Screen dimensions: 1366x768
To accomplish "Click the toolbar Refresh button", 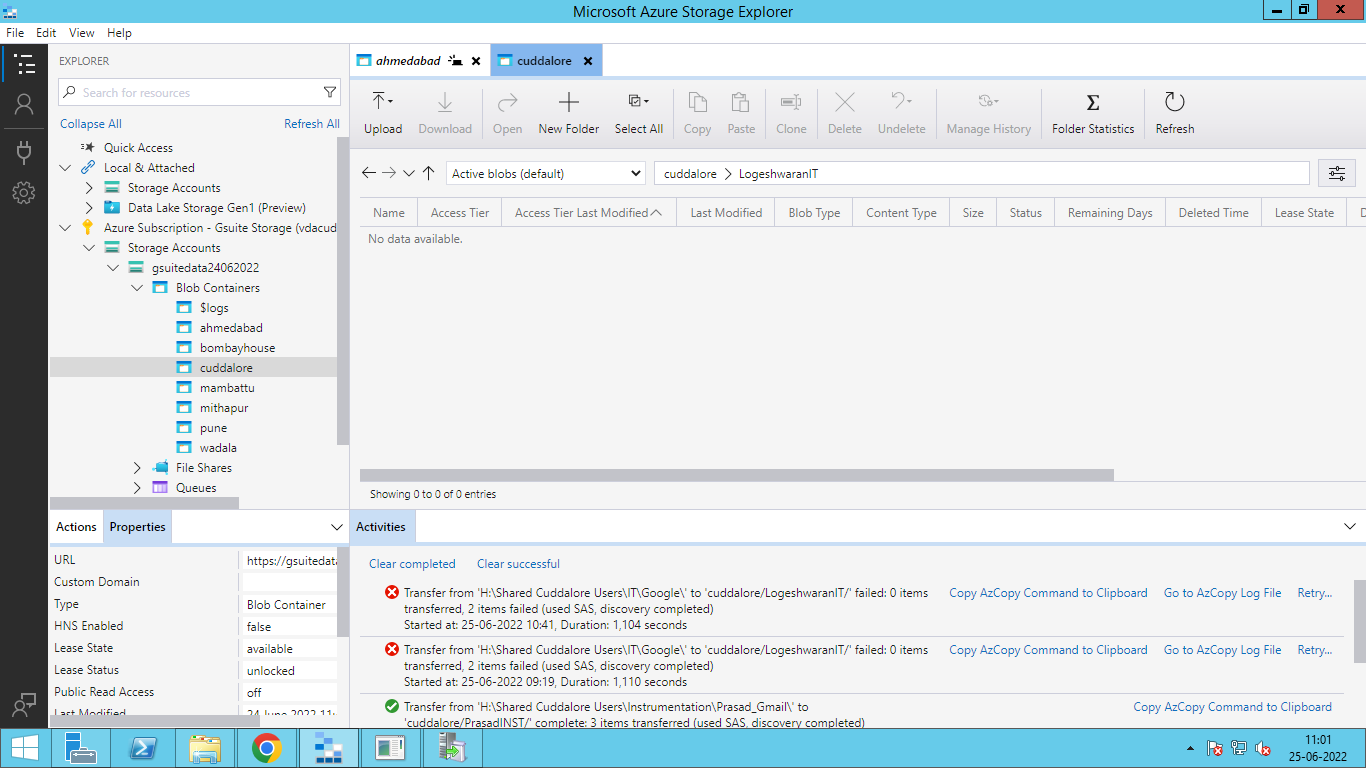I will (x=1175, y=113).
